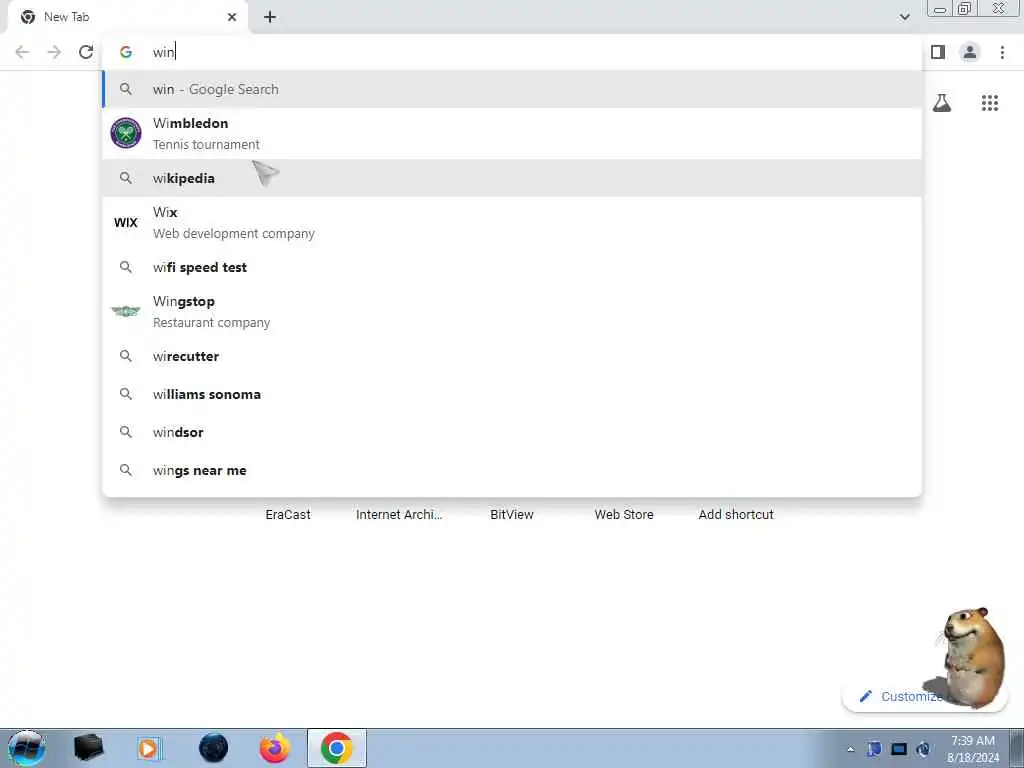The width and height of the screenshot is (1024, 768).
Task: Choose the Wimbledon tennis tournament suggestion
Action: pos(512,133)
